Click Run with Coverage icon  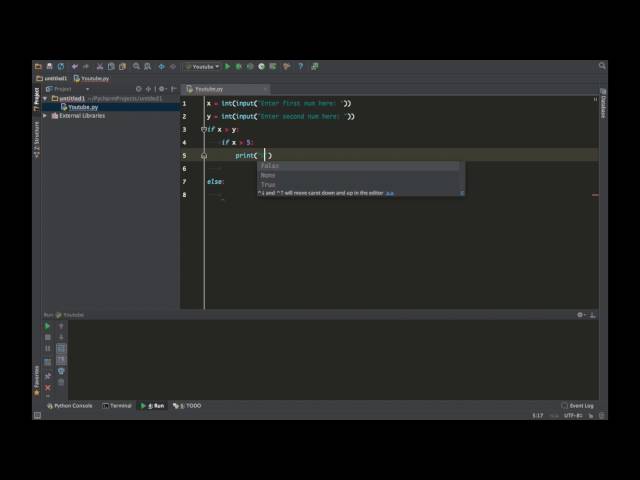pos(250,66)
